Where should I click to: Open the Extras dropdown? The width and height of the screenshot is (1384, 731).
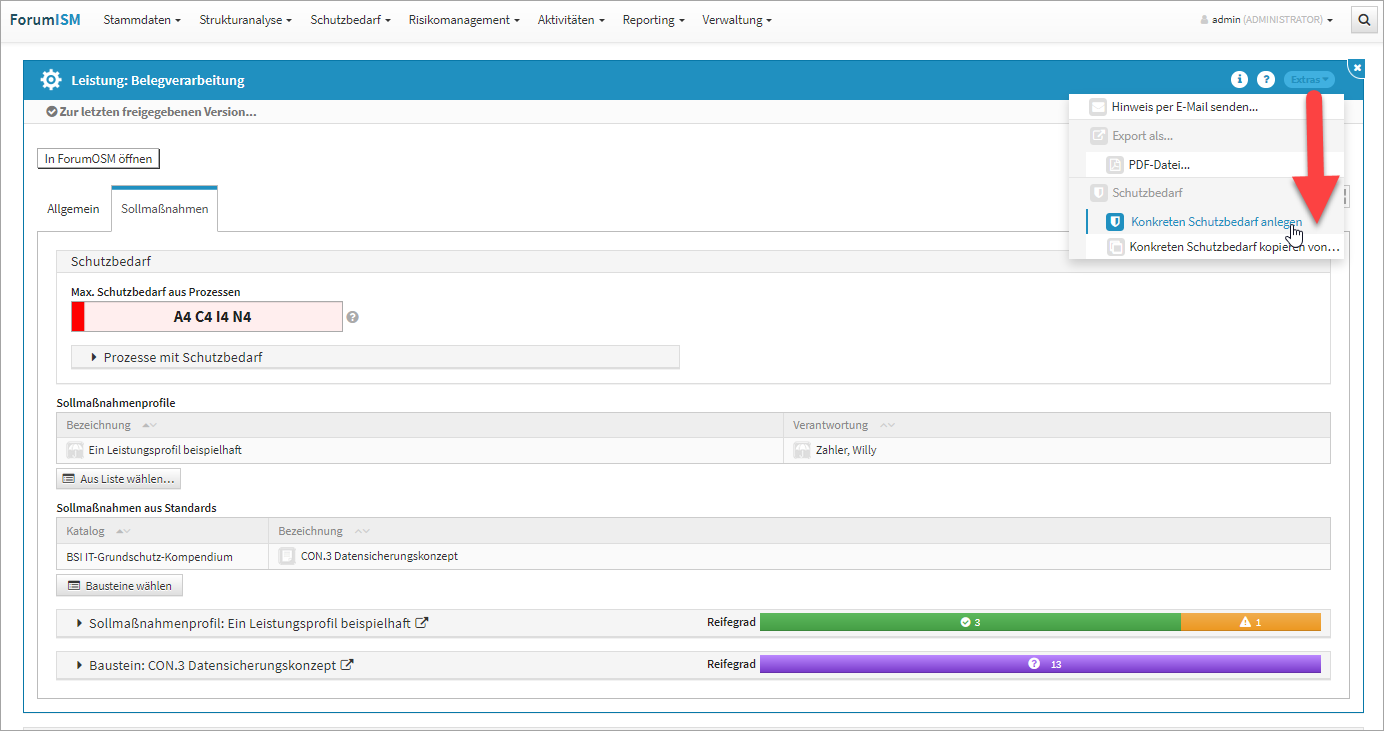(1309, 80)
